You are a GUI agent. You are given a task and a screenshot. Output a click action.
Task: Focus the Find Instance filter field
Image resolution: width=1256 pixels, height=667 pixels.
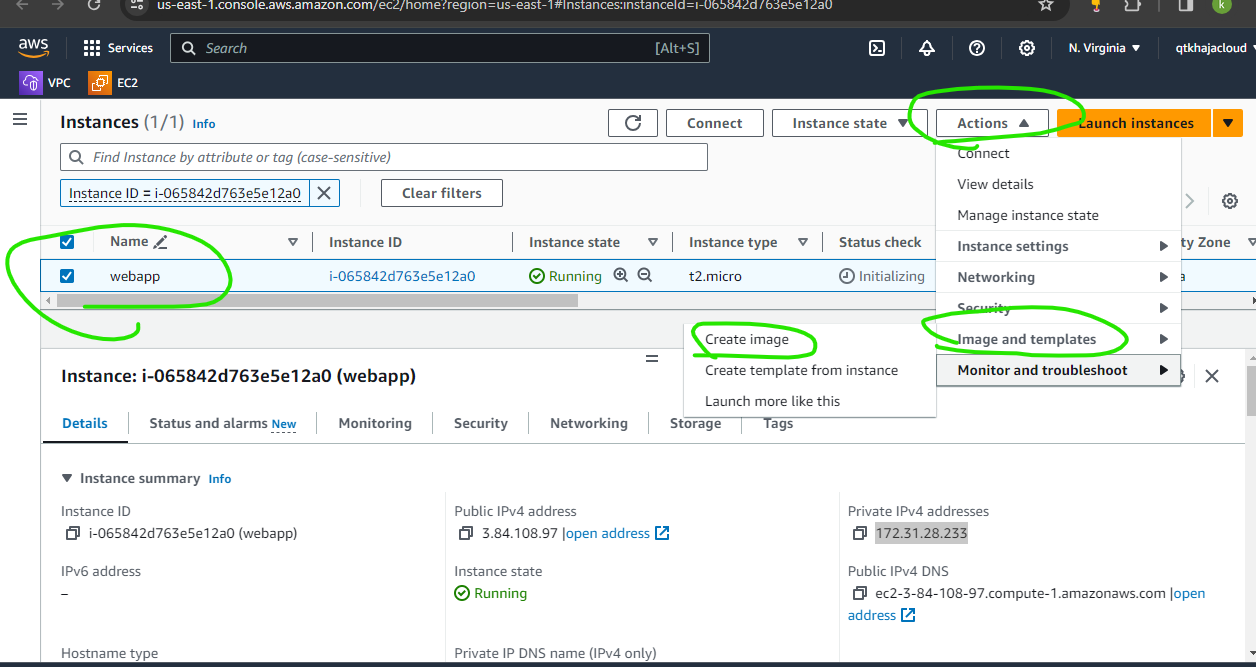tap(384, 157)
